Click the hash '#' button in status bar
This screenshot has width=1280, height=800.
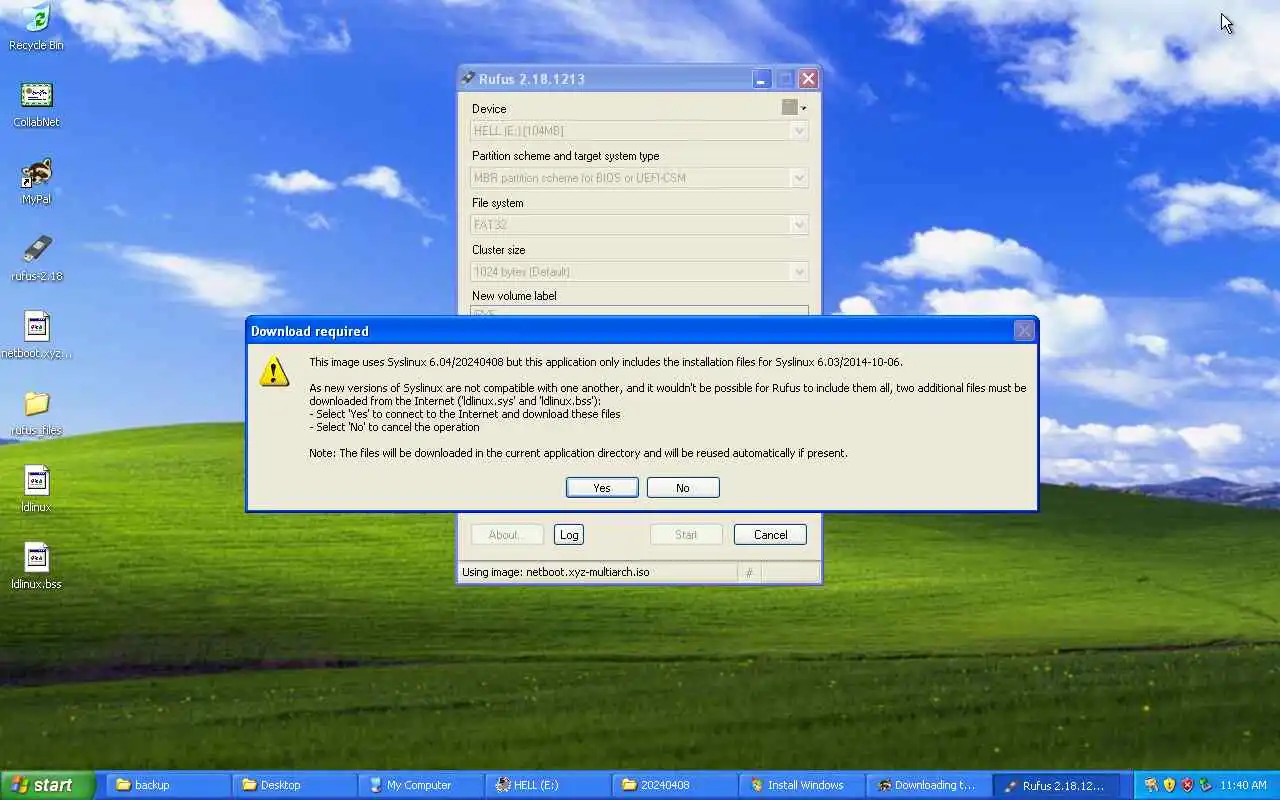(749, 572)
